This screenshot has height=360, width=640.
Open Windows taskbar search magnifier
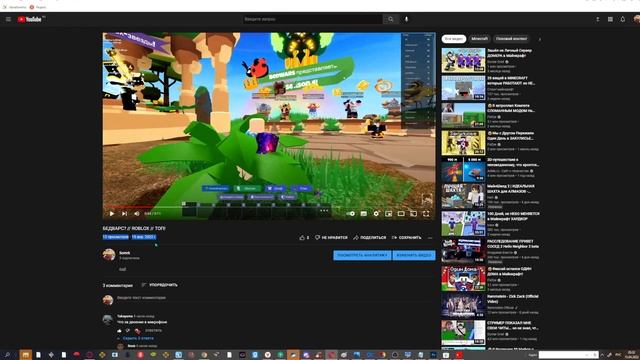[x=7, y=355]
